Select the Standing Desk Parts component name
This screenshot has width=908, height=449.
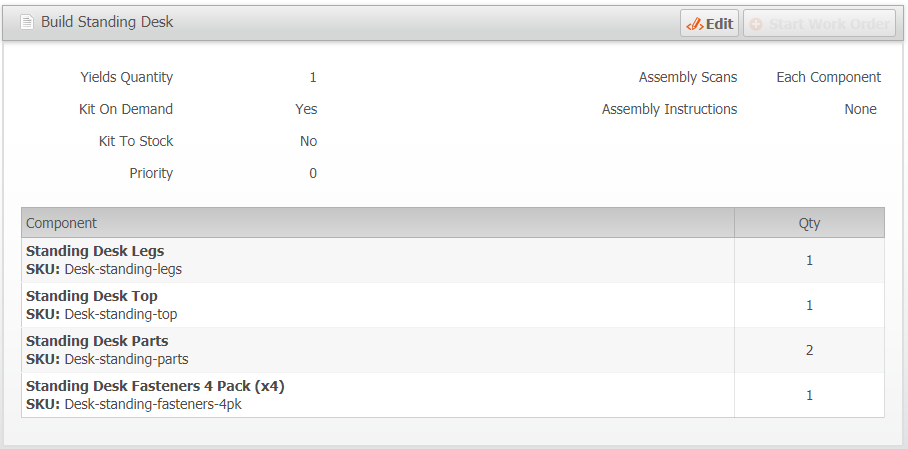click(x=97, y=341)
